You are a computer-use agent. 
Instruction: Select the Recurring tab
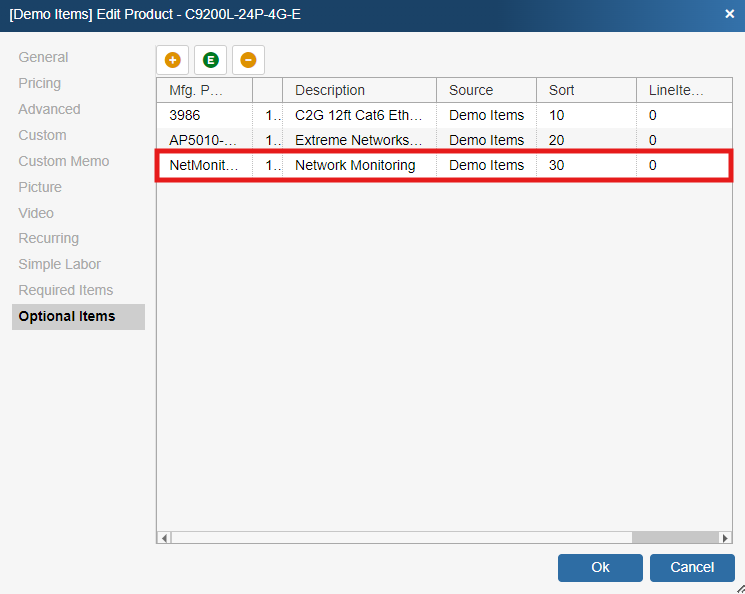(x=48, y=238)
